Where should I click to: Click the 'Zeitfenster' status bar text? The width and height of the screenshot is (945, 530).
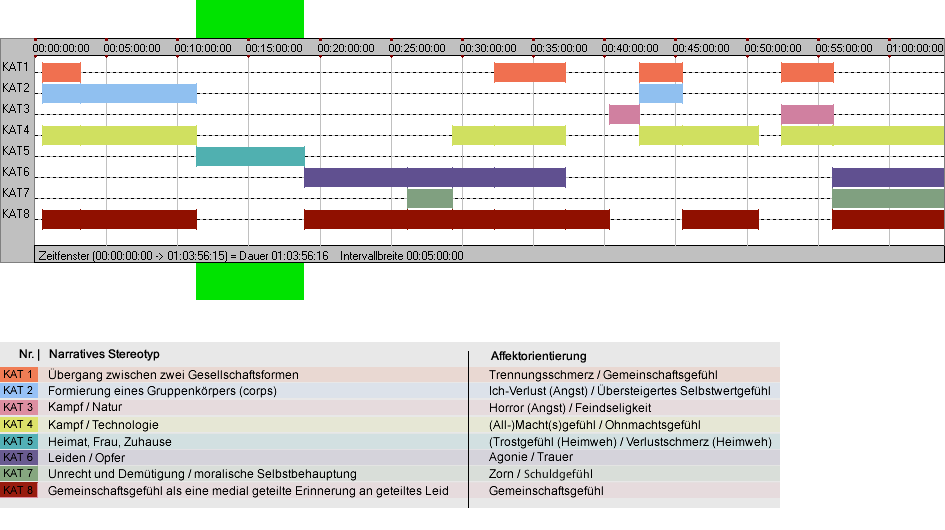coord(183,256)
